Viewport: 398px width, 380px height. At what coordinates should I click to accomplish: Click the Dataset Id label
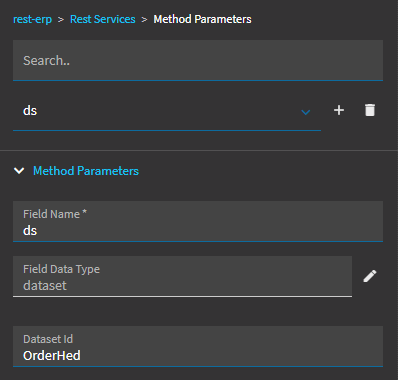[48, 339]
